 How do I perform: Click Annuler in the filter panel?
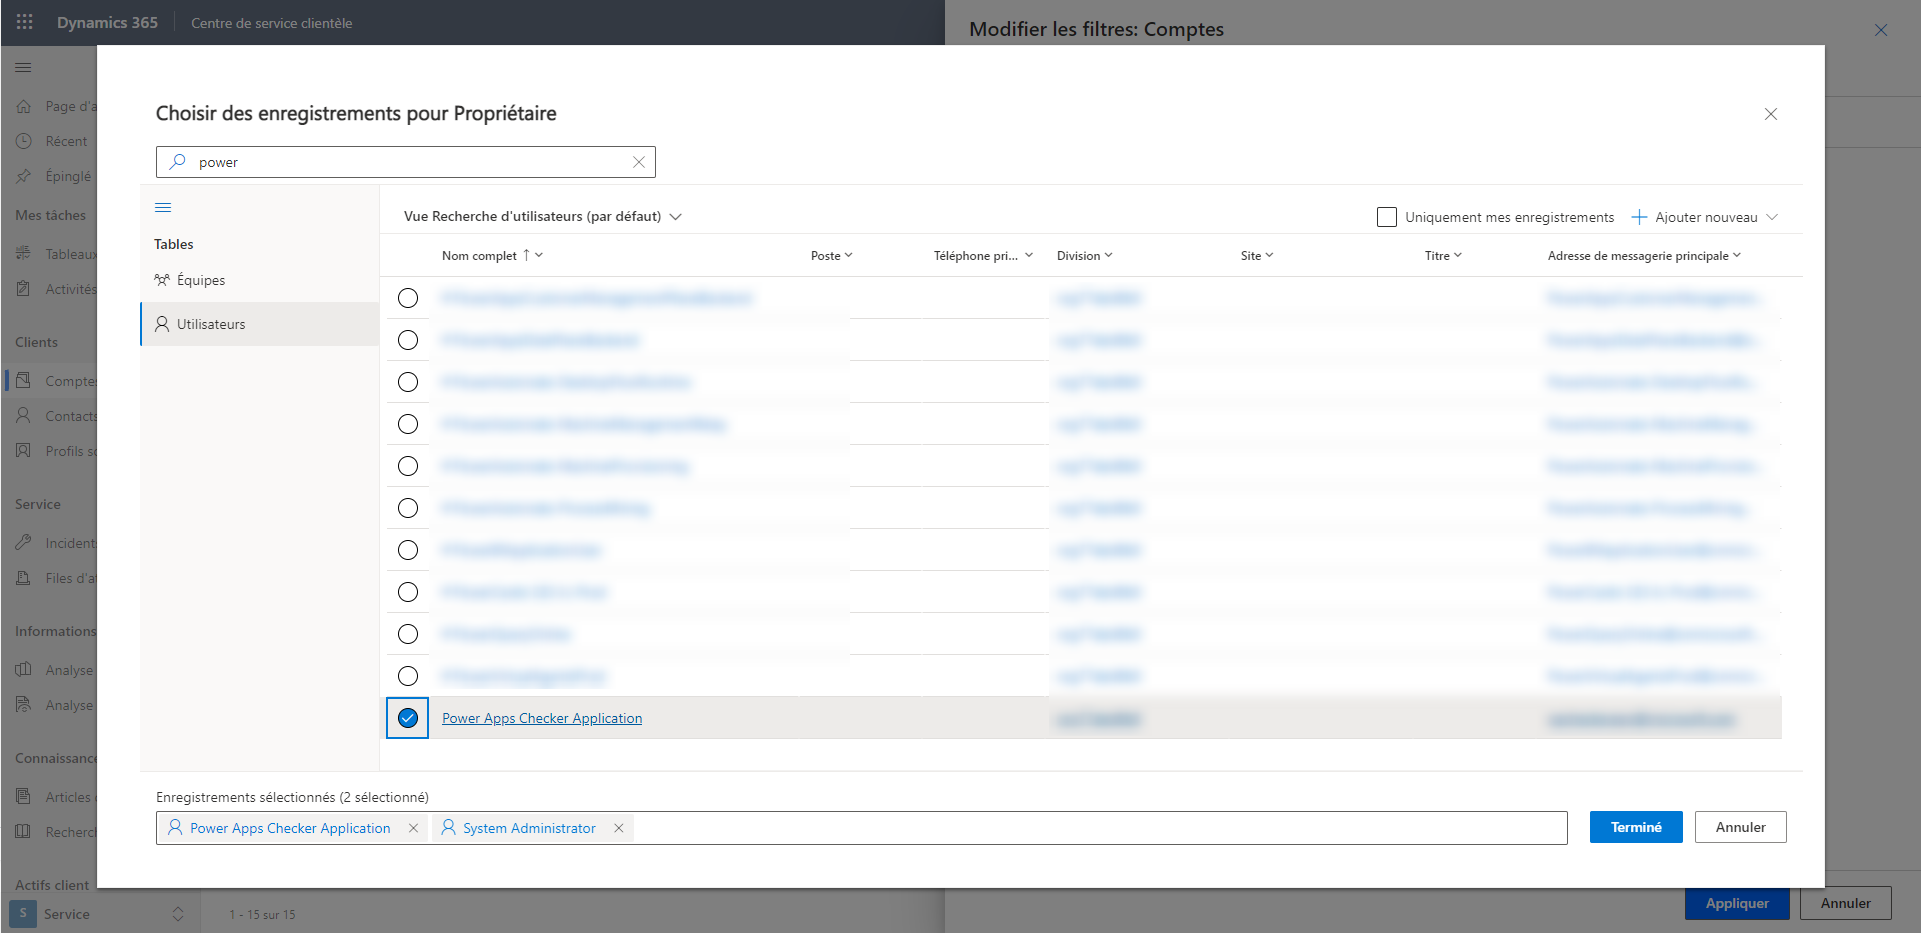(x=1845, y=903)
